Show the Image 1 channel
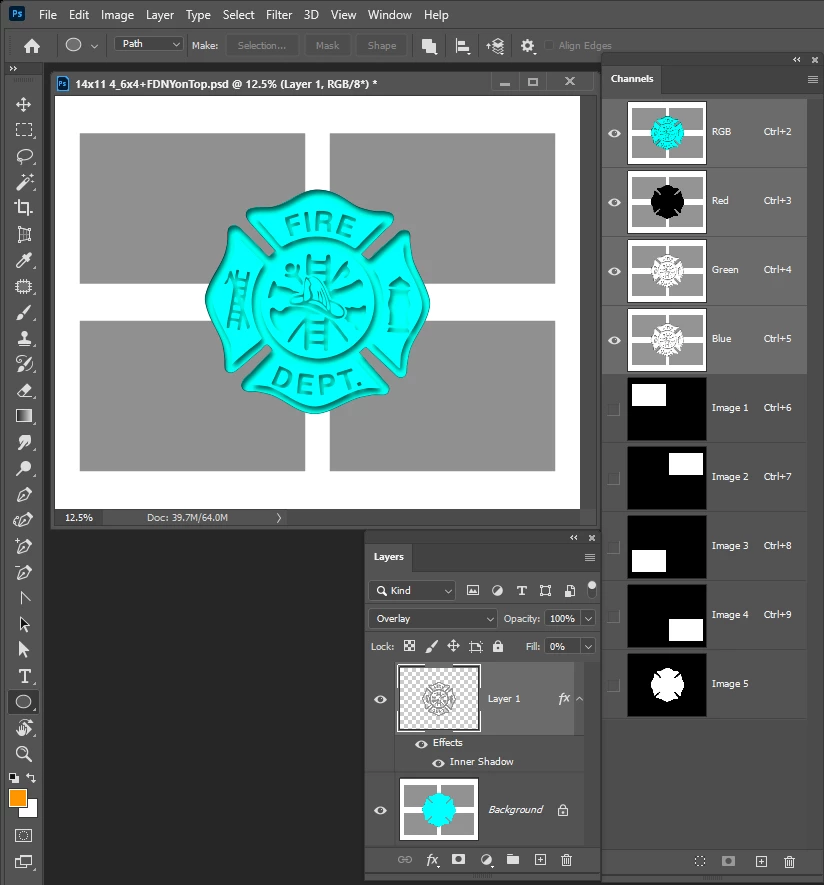This screenshot has height=885, width=824. [613, 409]
